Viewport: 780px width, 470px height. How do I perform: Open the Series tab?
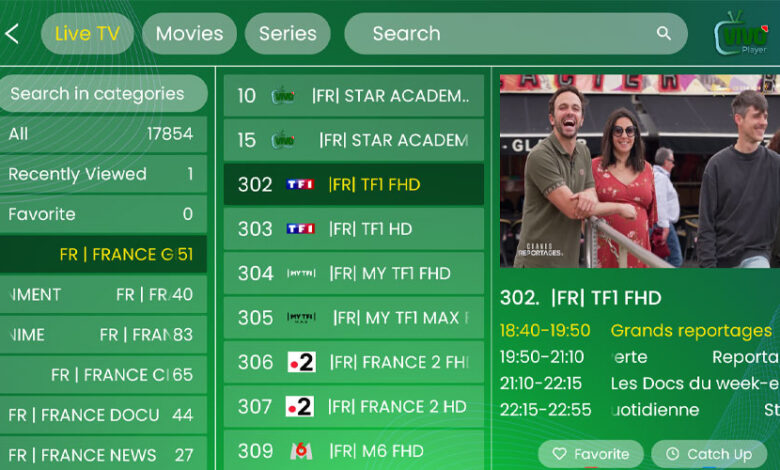point(287,34)
